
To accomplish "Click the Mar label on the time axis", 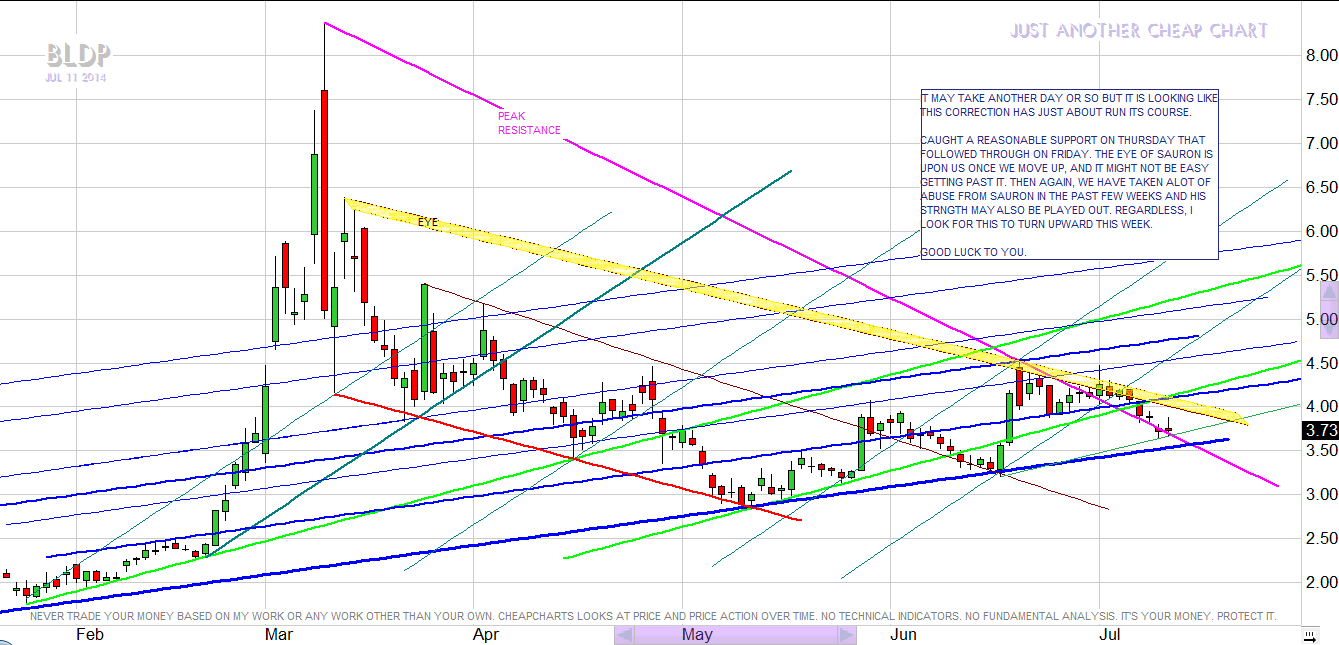I will coord(278,635).
